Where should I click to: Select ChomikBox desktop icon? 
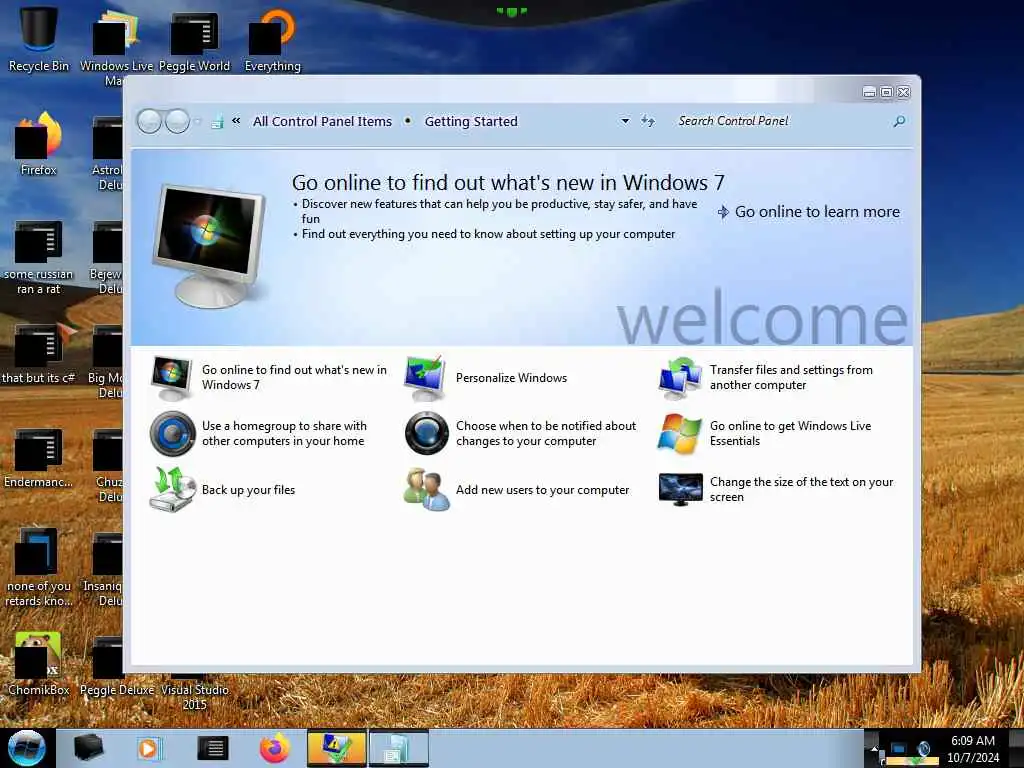(x=39, y=663)
